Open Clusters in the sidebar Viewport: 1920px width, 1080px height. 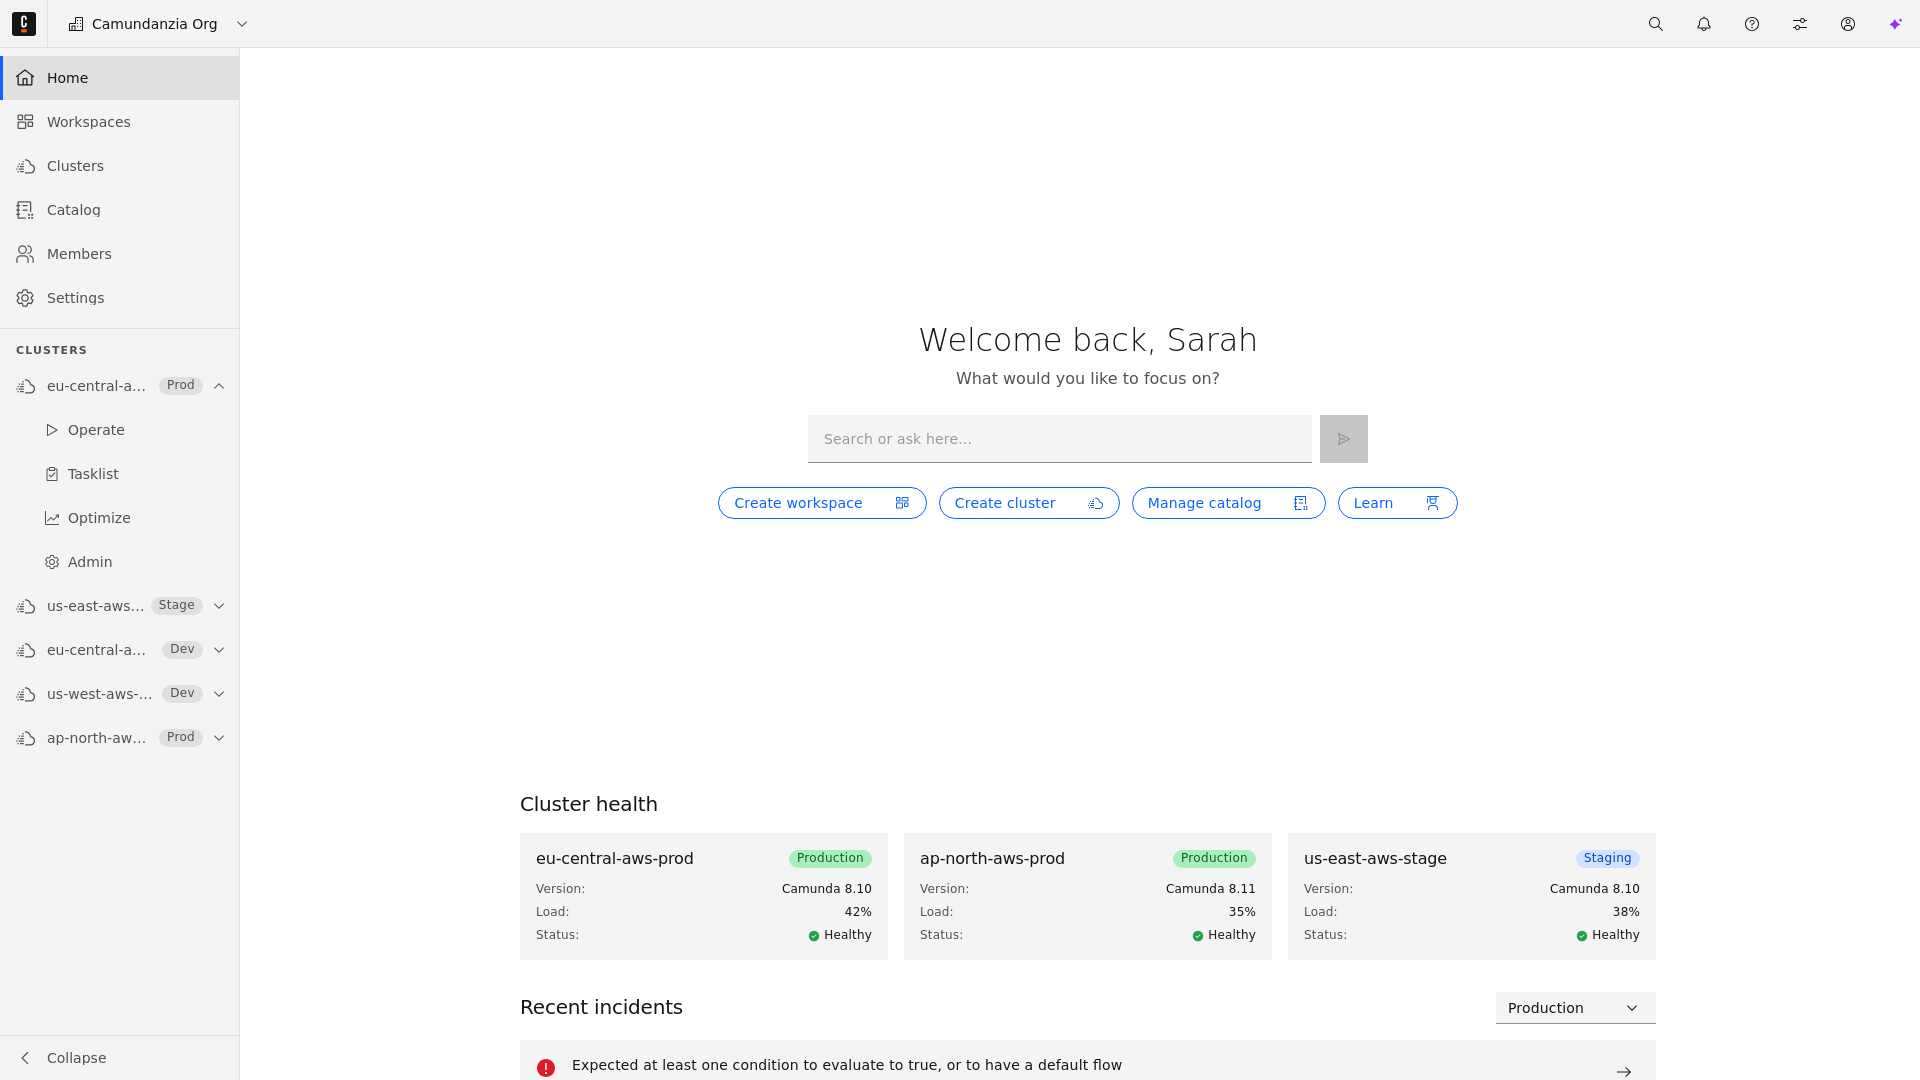120,166
